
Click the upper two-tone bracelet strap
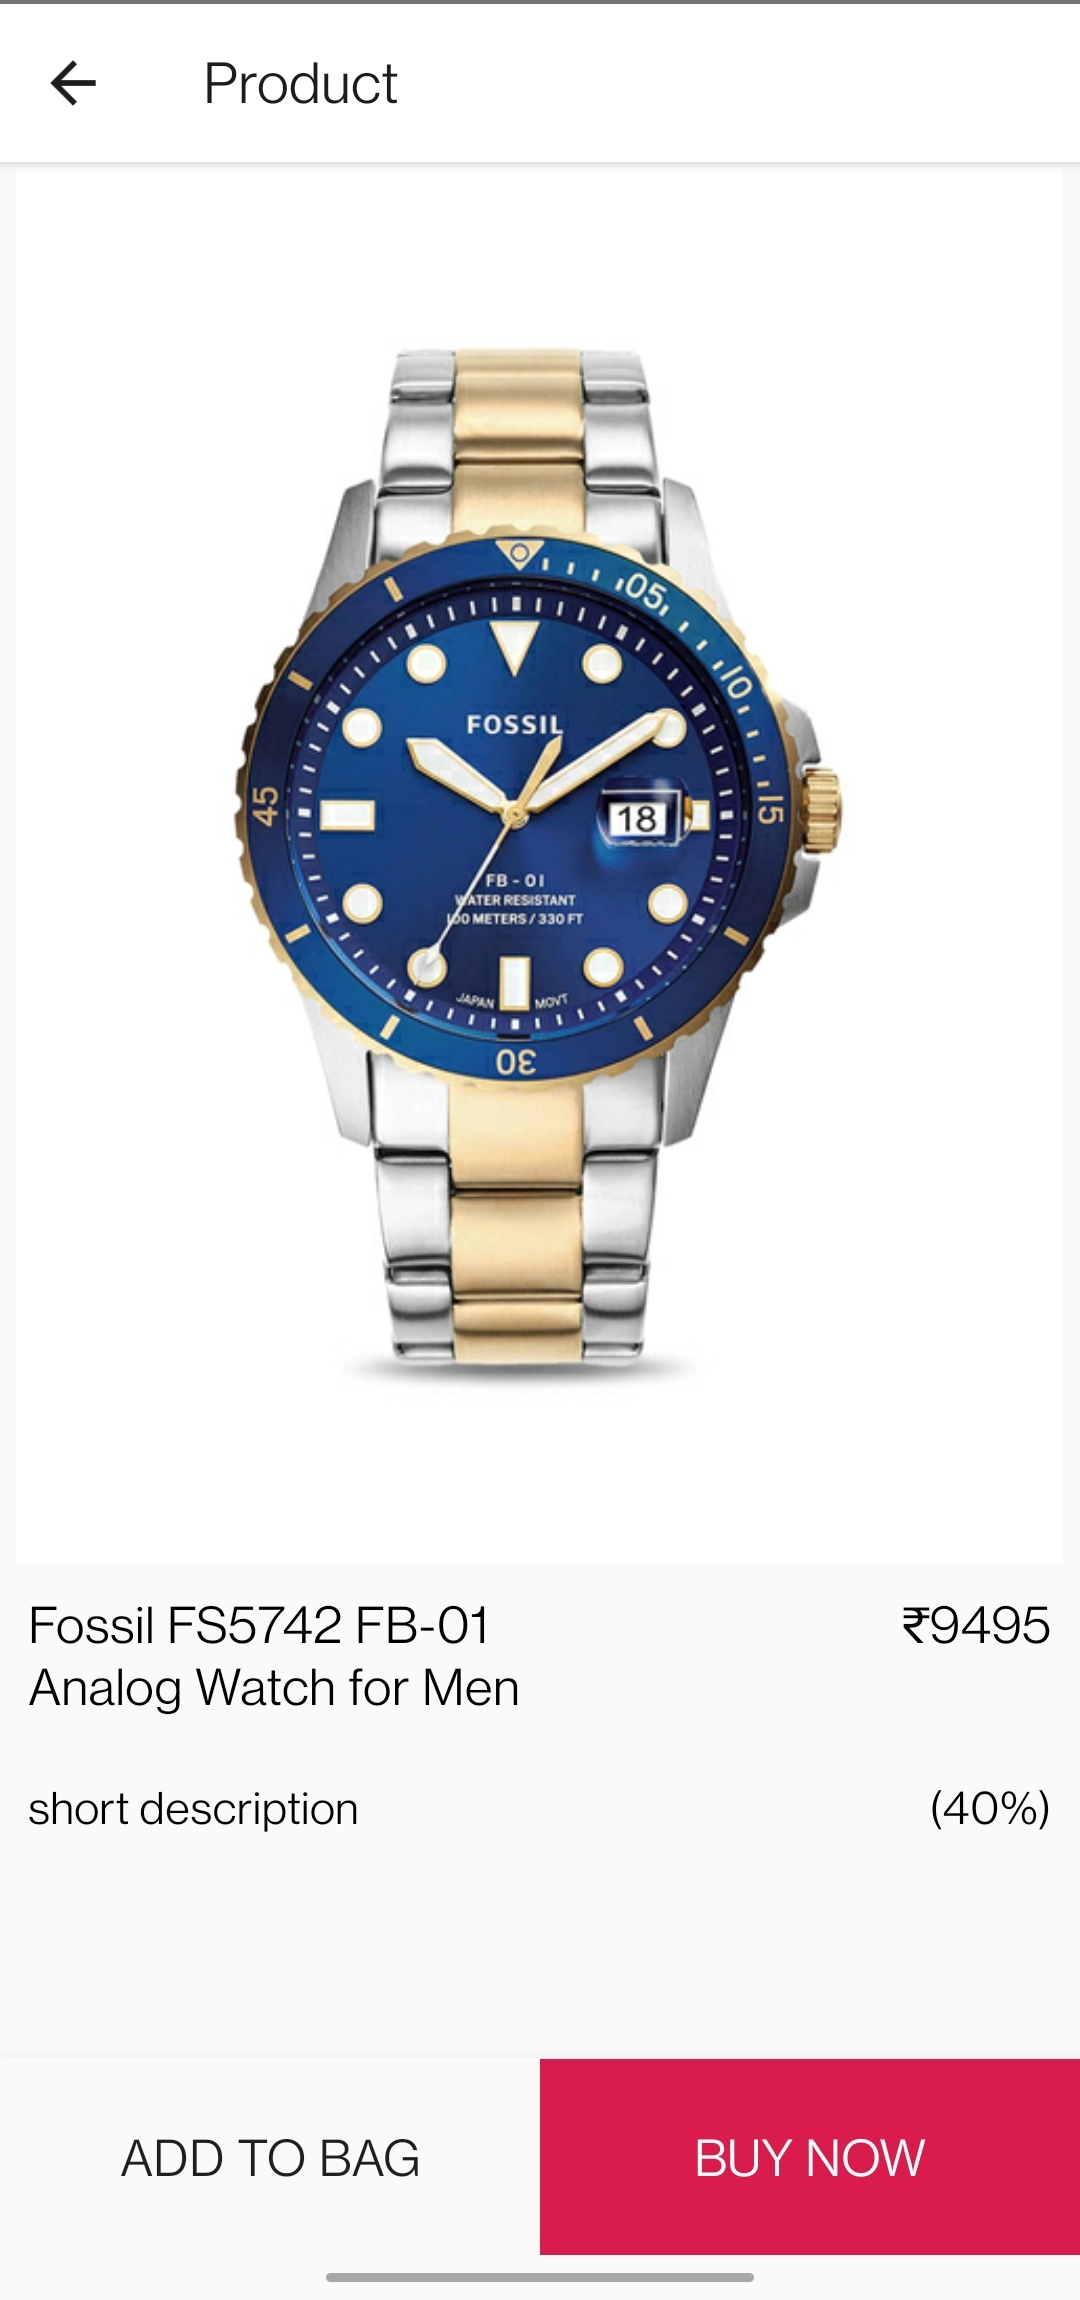coord(518,447)
